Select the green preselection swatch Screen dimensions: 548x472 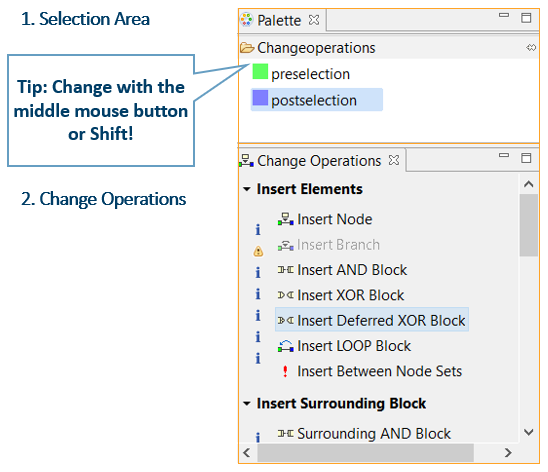pos(260,71)
